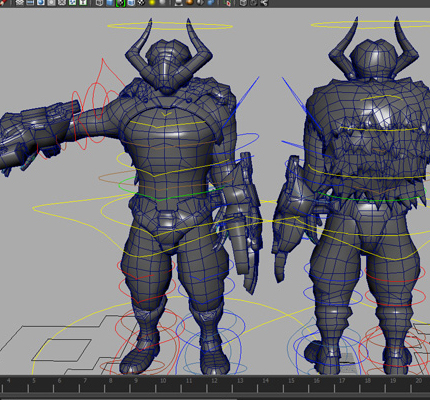Switch to smooth shade all blue cube
Image resolution: width=430 pixels, height=400 pixels.
coord(109,3)
